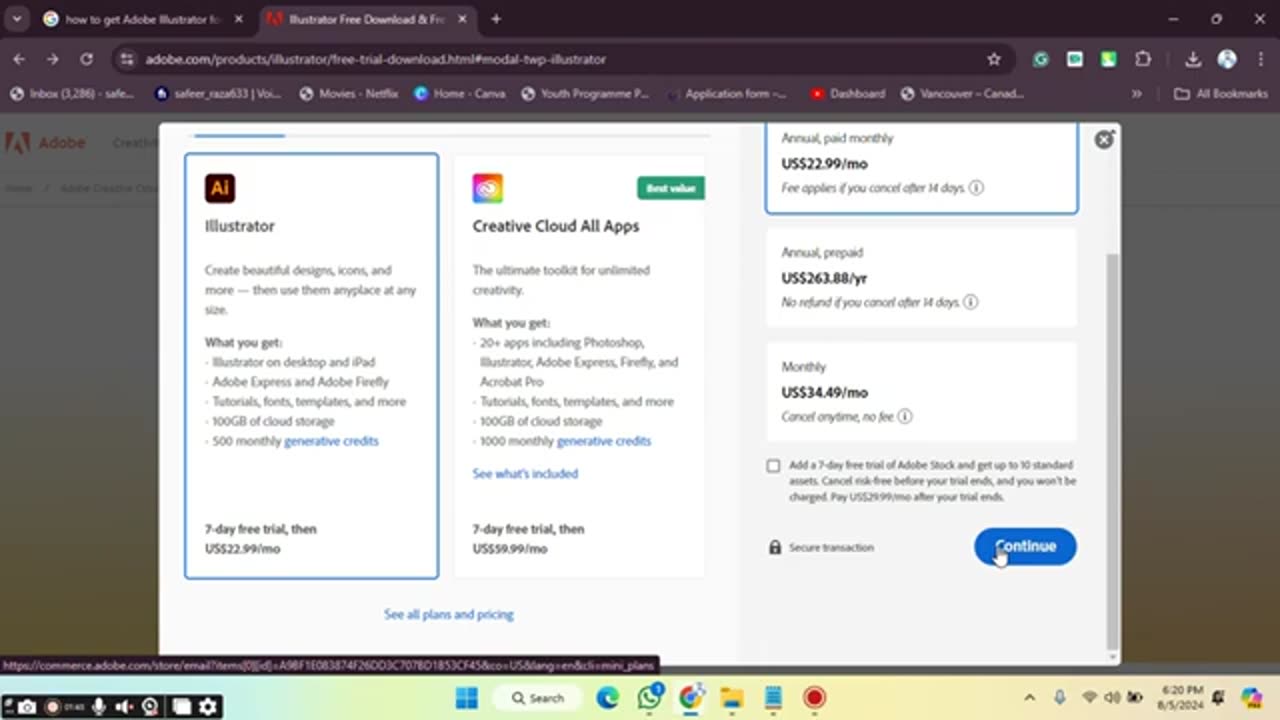Click the recorder camera screenshot icon
Image resolution: width=1280 pixels, height=720 pixels.
coord(27,707)
